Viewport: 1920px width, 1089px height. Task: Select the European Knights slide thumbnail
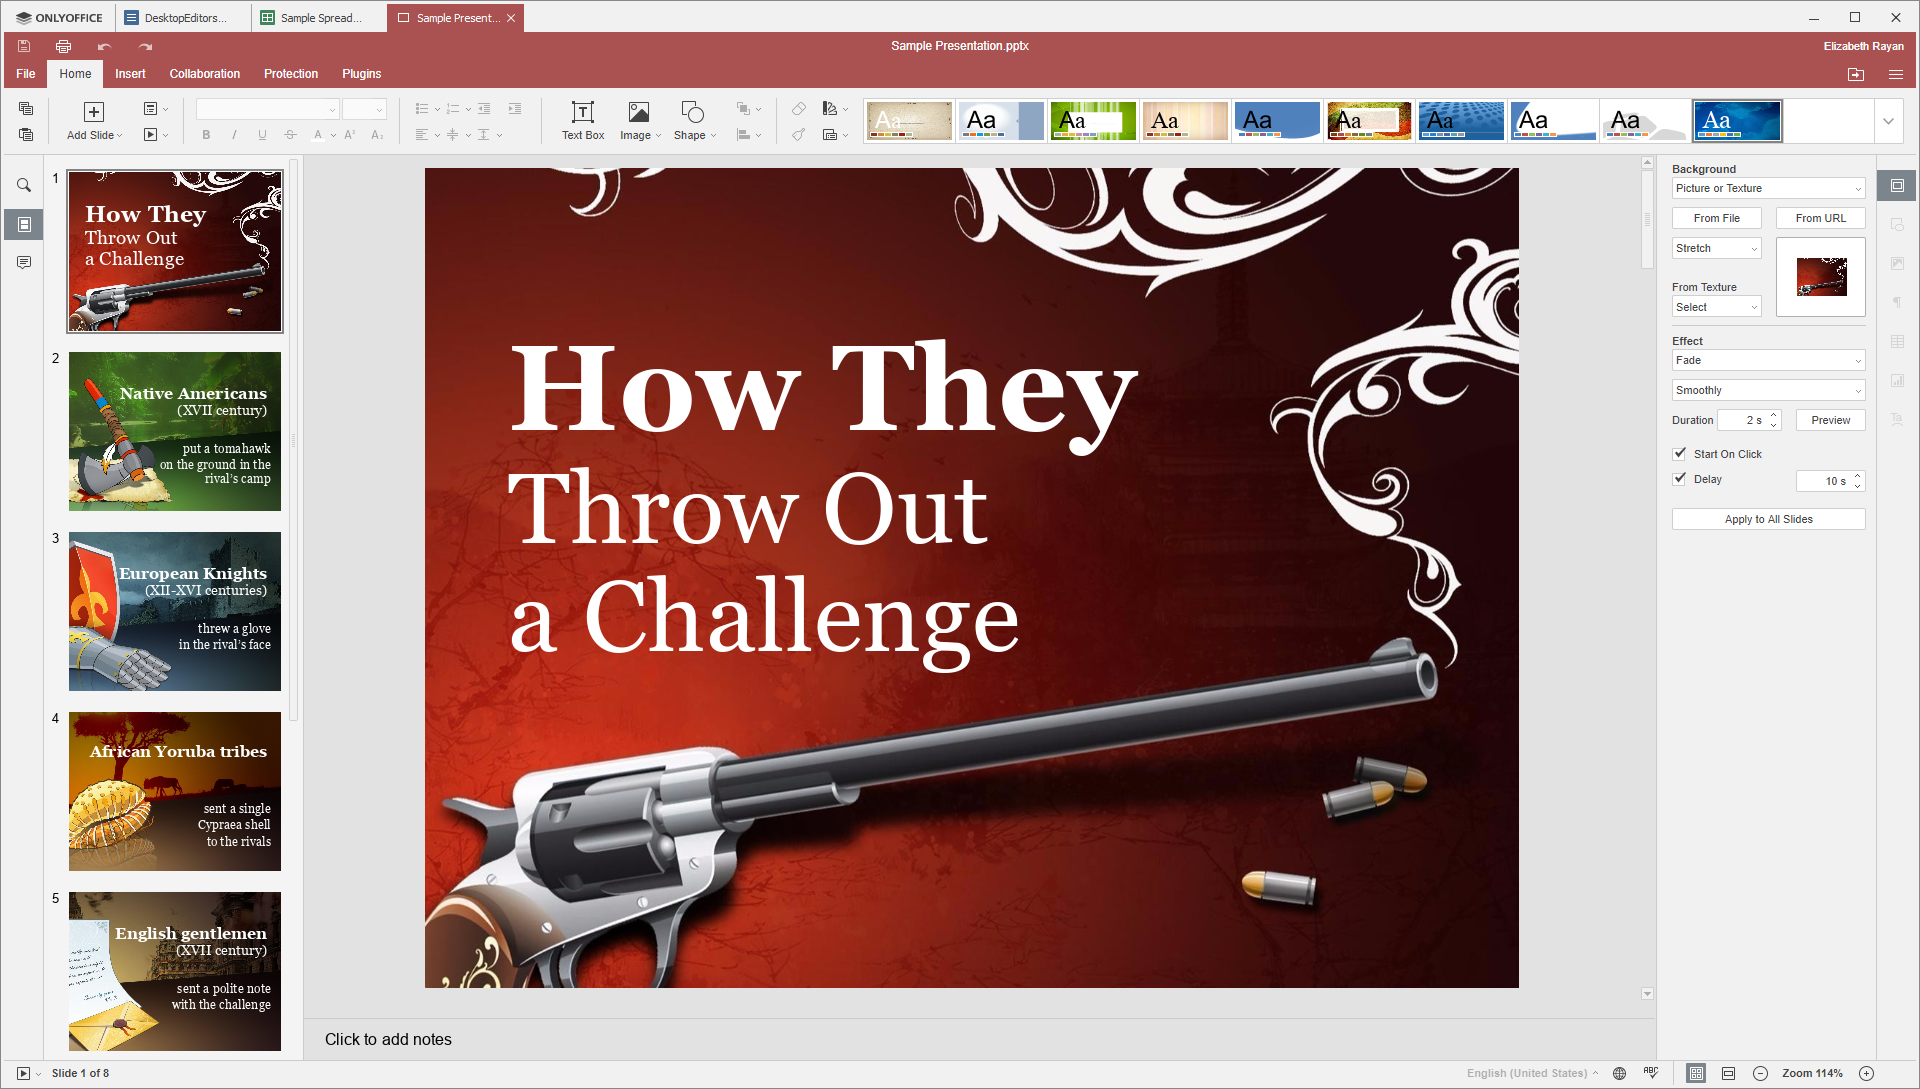coord(175,611)
